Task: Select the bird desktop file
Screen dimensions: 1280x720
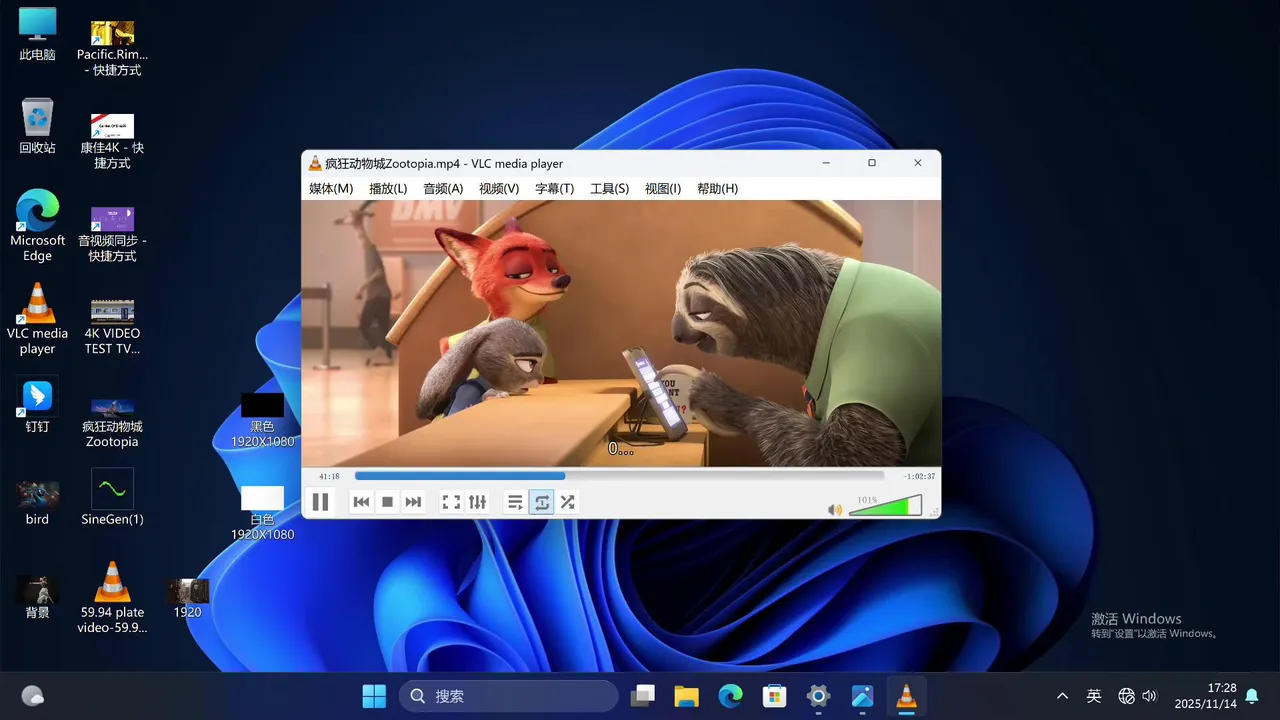Action: pyautogui.click(x=37, y=500)
